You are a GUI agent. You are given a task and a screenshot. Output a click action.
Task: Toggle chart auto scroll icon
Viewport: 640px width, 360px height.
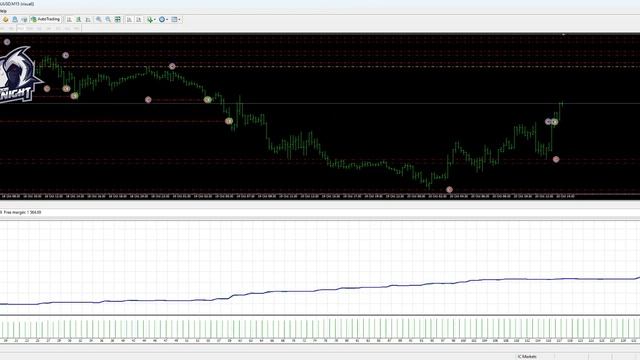click(x=129, y=19)
